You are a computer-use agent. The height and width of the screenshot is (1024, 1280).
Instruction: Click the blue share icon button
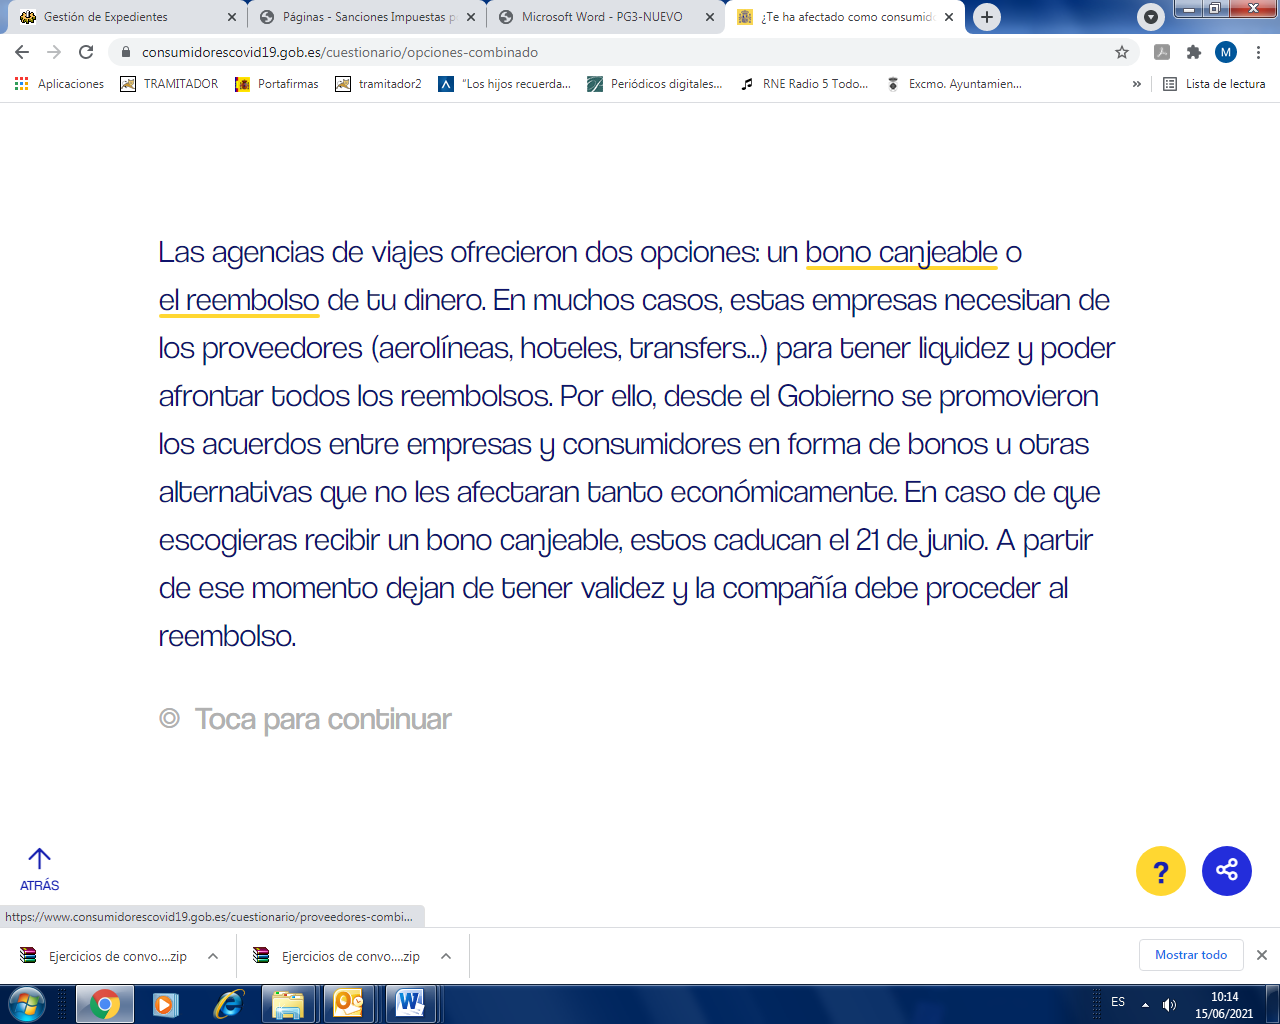click(1226, 871)
